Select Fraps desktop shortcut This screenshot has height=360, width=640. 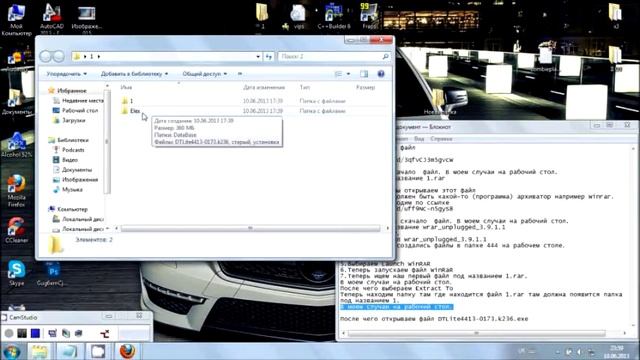pyautogui.click(x=369, y=16)
